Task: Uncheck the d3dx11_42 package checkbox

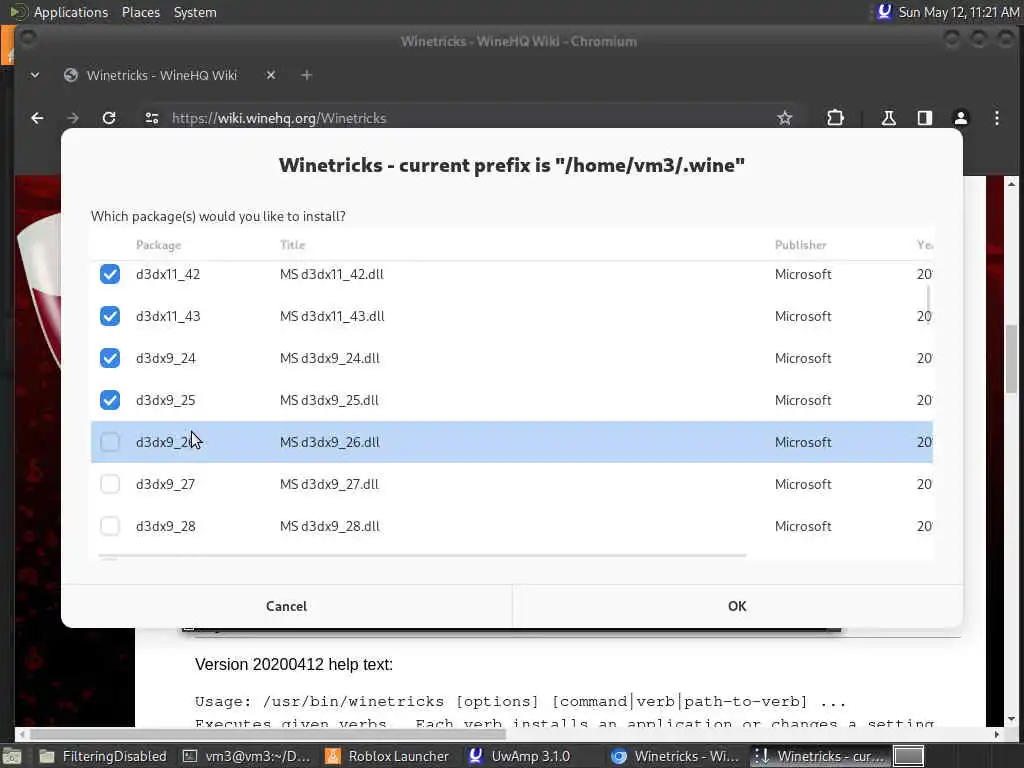Action: [110, 274]
